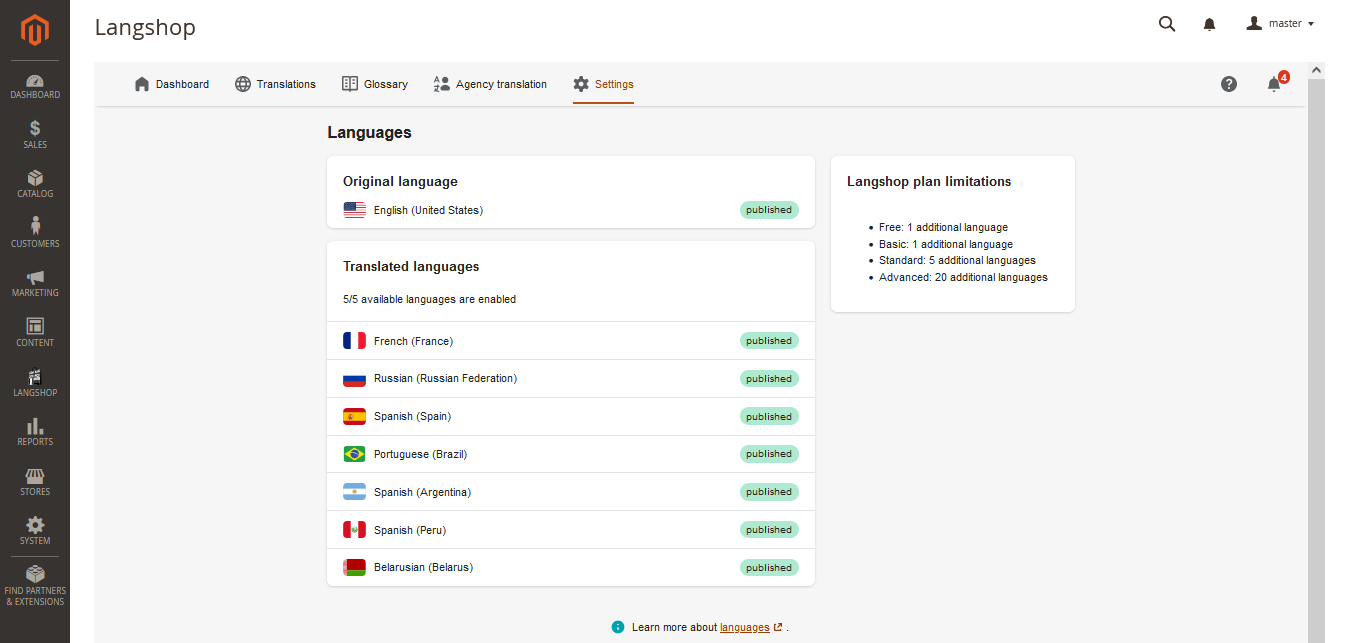
Task: Click Spanish (Spain) published badge
Action: (769, 417)
